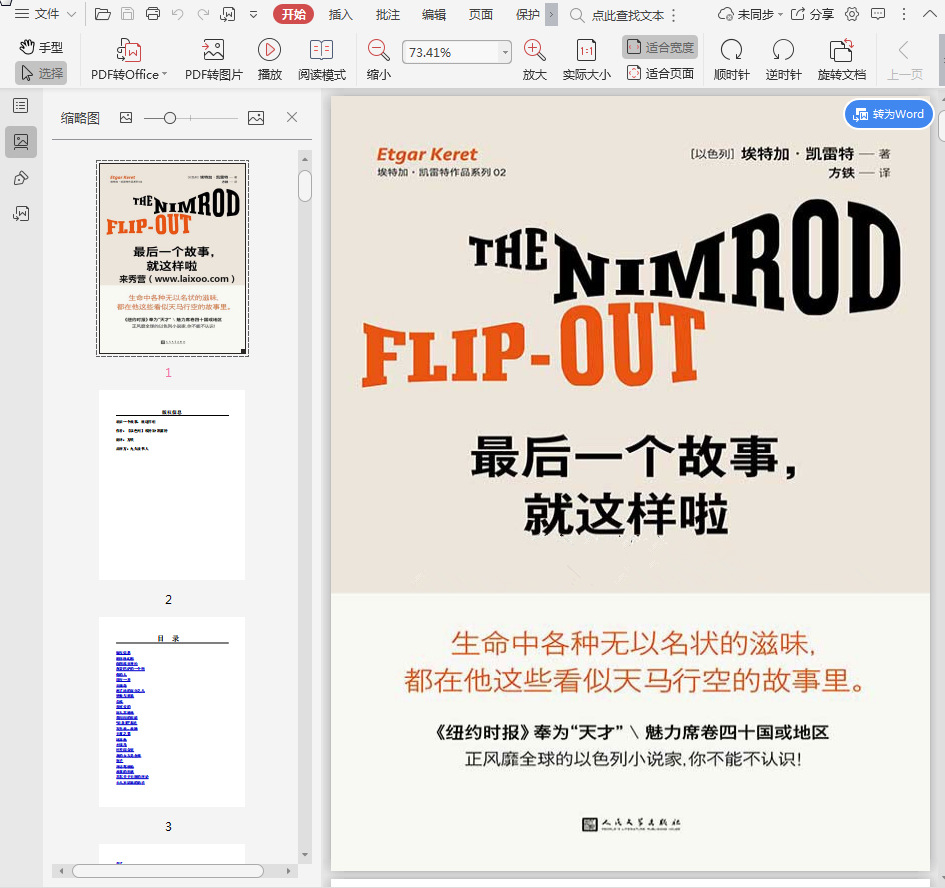The width and height of the screenshot is (945, 888).
Task: Click the 分享 share button
Action: (x=812, y=14)
